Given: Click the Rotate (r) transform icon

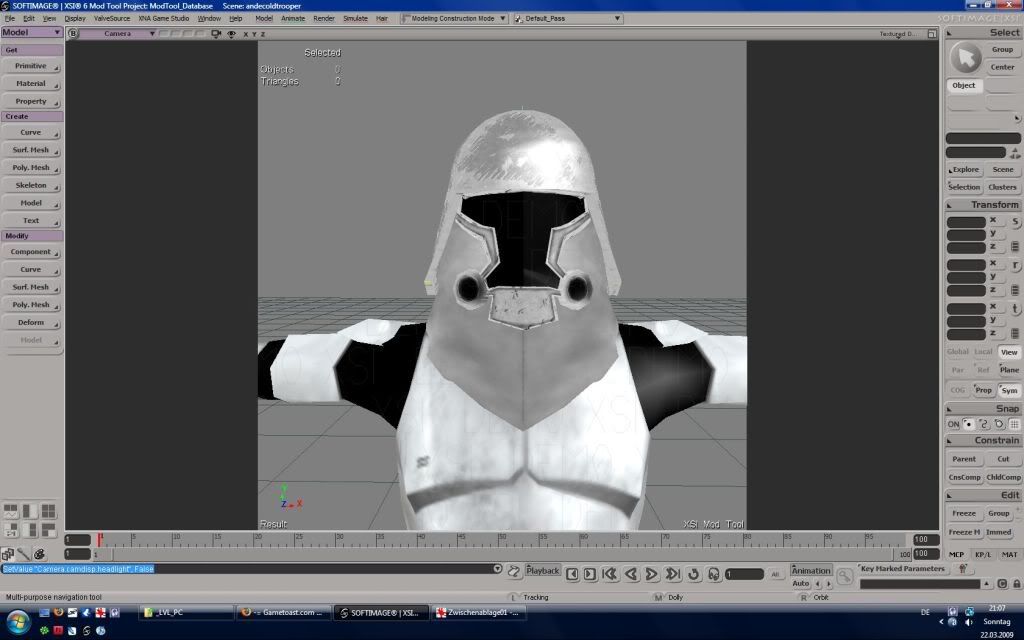Looking at the screenshot, I should [x=1015, y=265].
